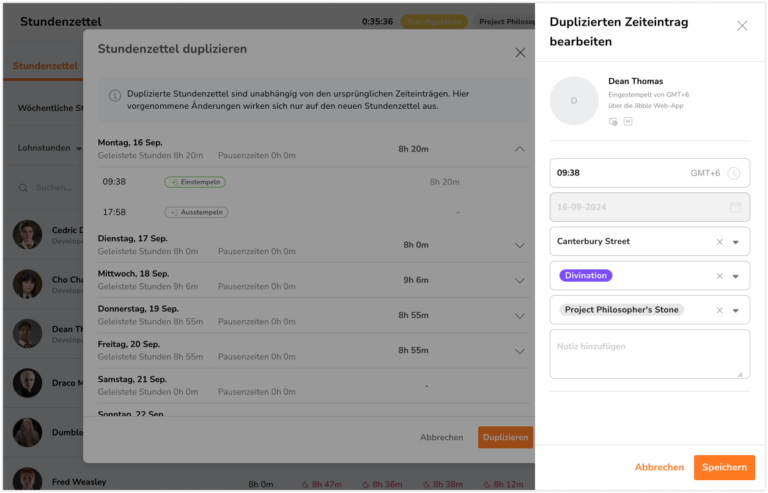Click the 8h 38m overtime entry

point(443,484)
